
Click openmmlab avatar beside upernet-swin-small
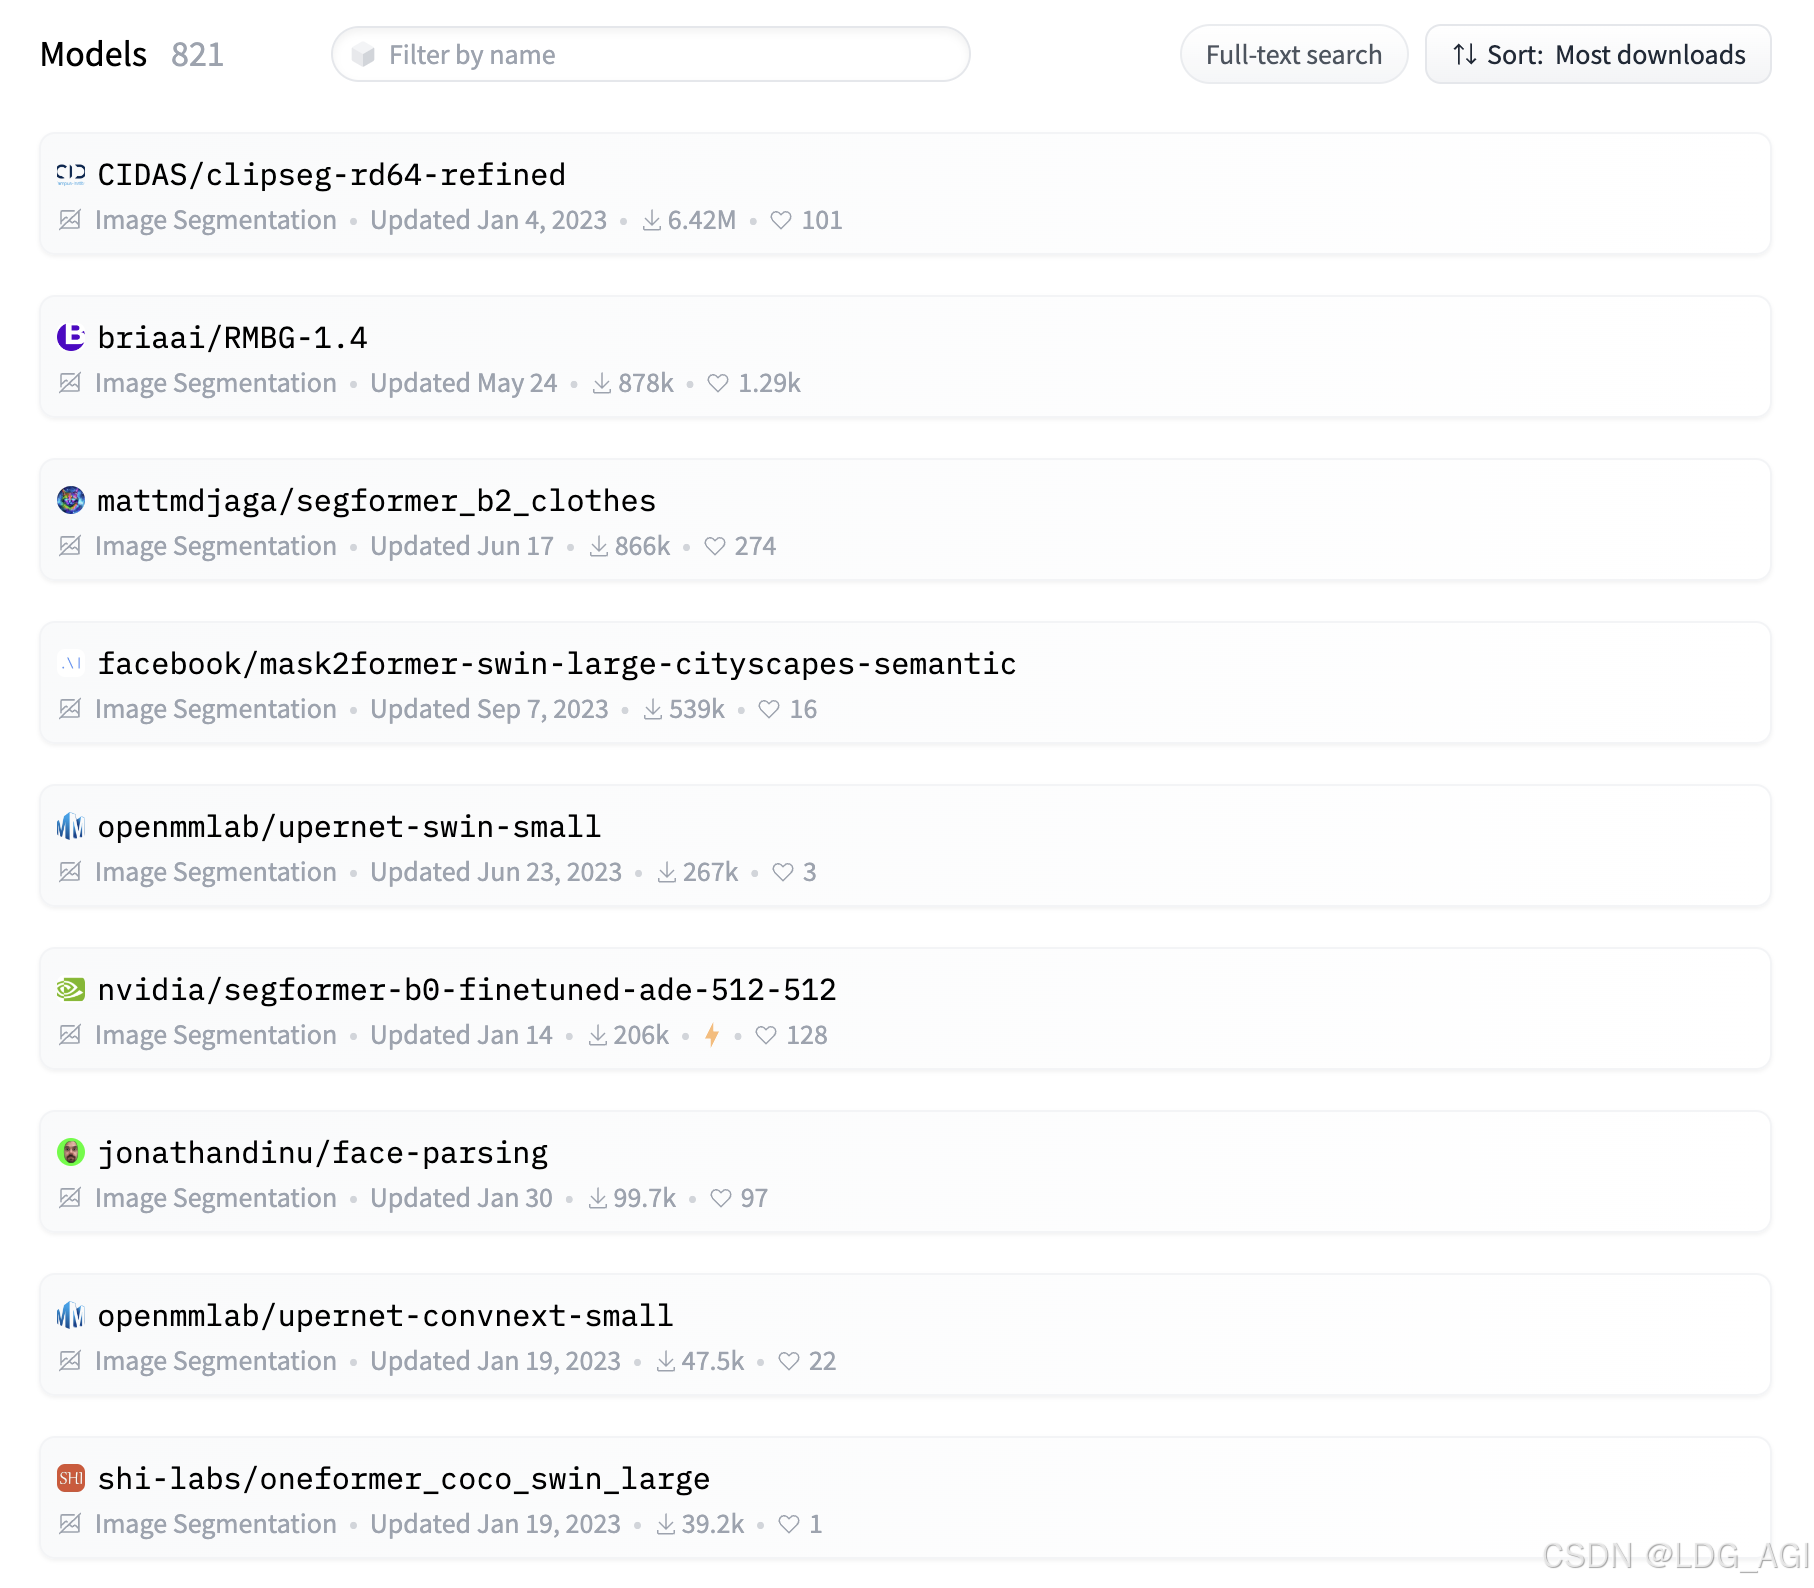point(71,827)
